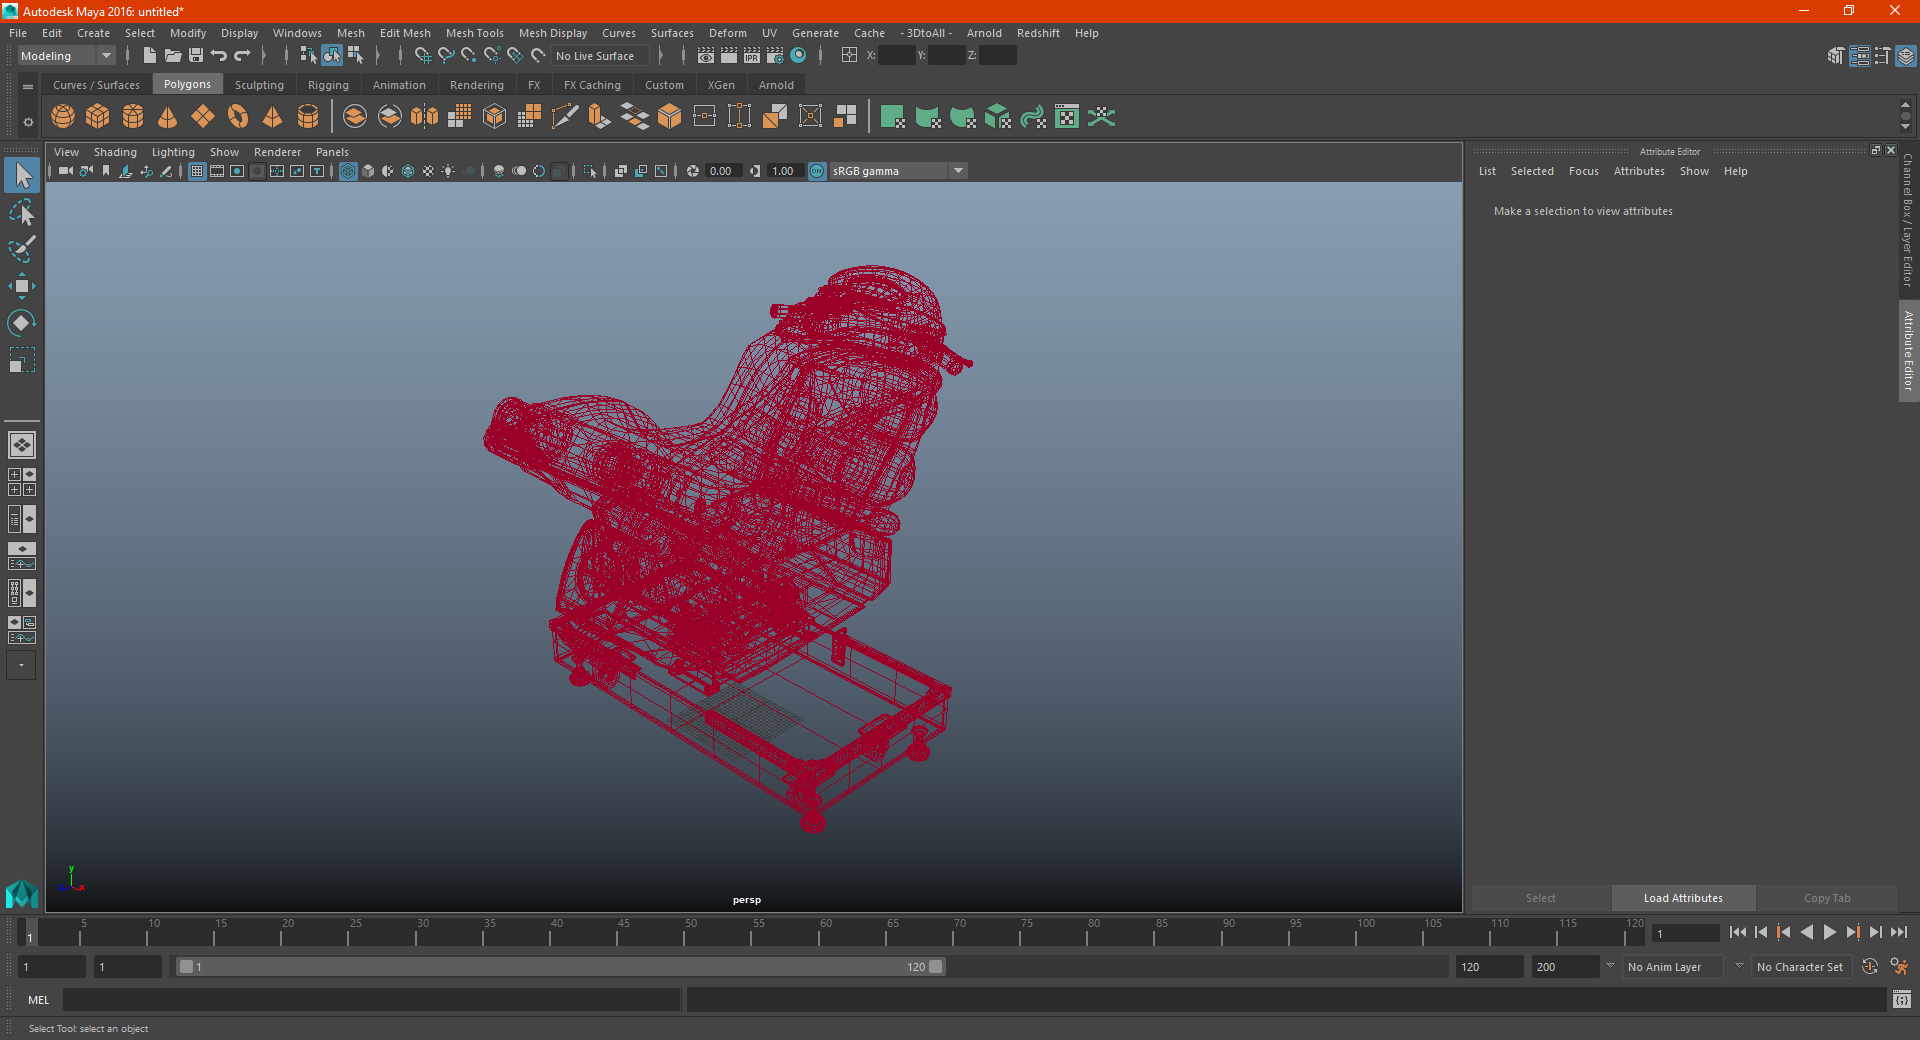The height and width of the screenshot is (1040, 1920).
Task: Select the Rotate tool in the toolbox
Action: [x=22, y=323]
